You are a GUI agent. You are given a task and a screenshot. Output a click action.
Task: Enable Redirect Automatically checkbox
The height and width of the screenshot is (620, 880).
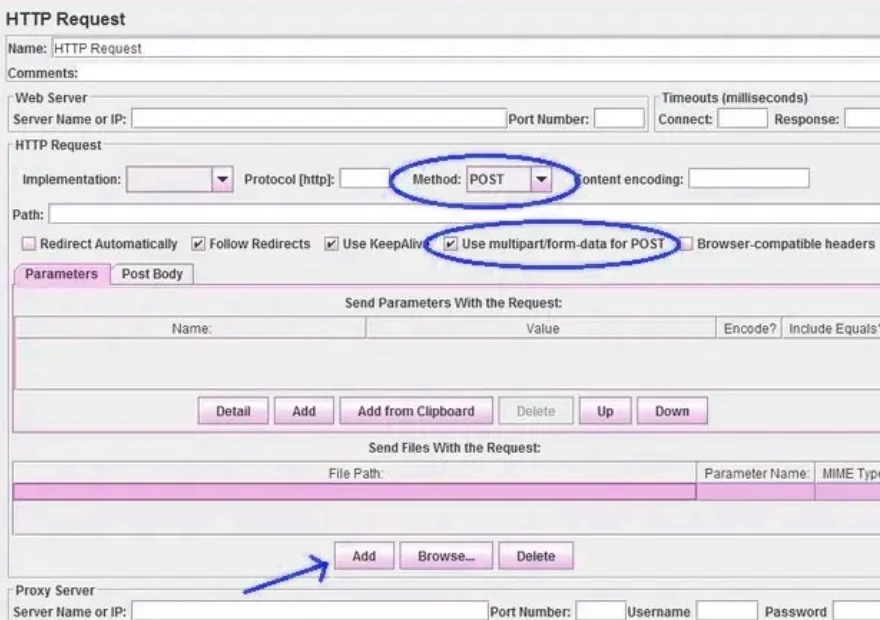pyautogui.click(x=30, y=244)
